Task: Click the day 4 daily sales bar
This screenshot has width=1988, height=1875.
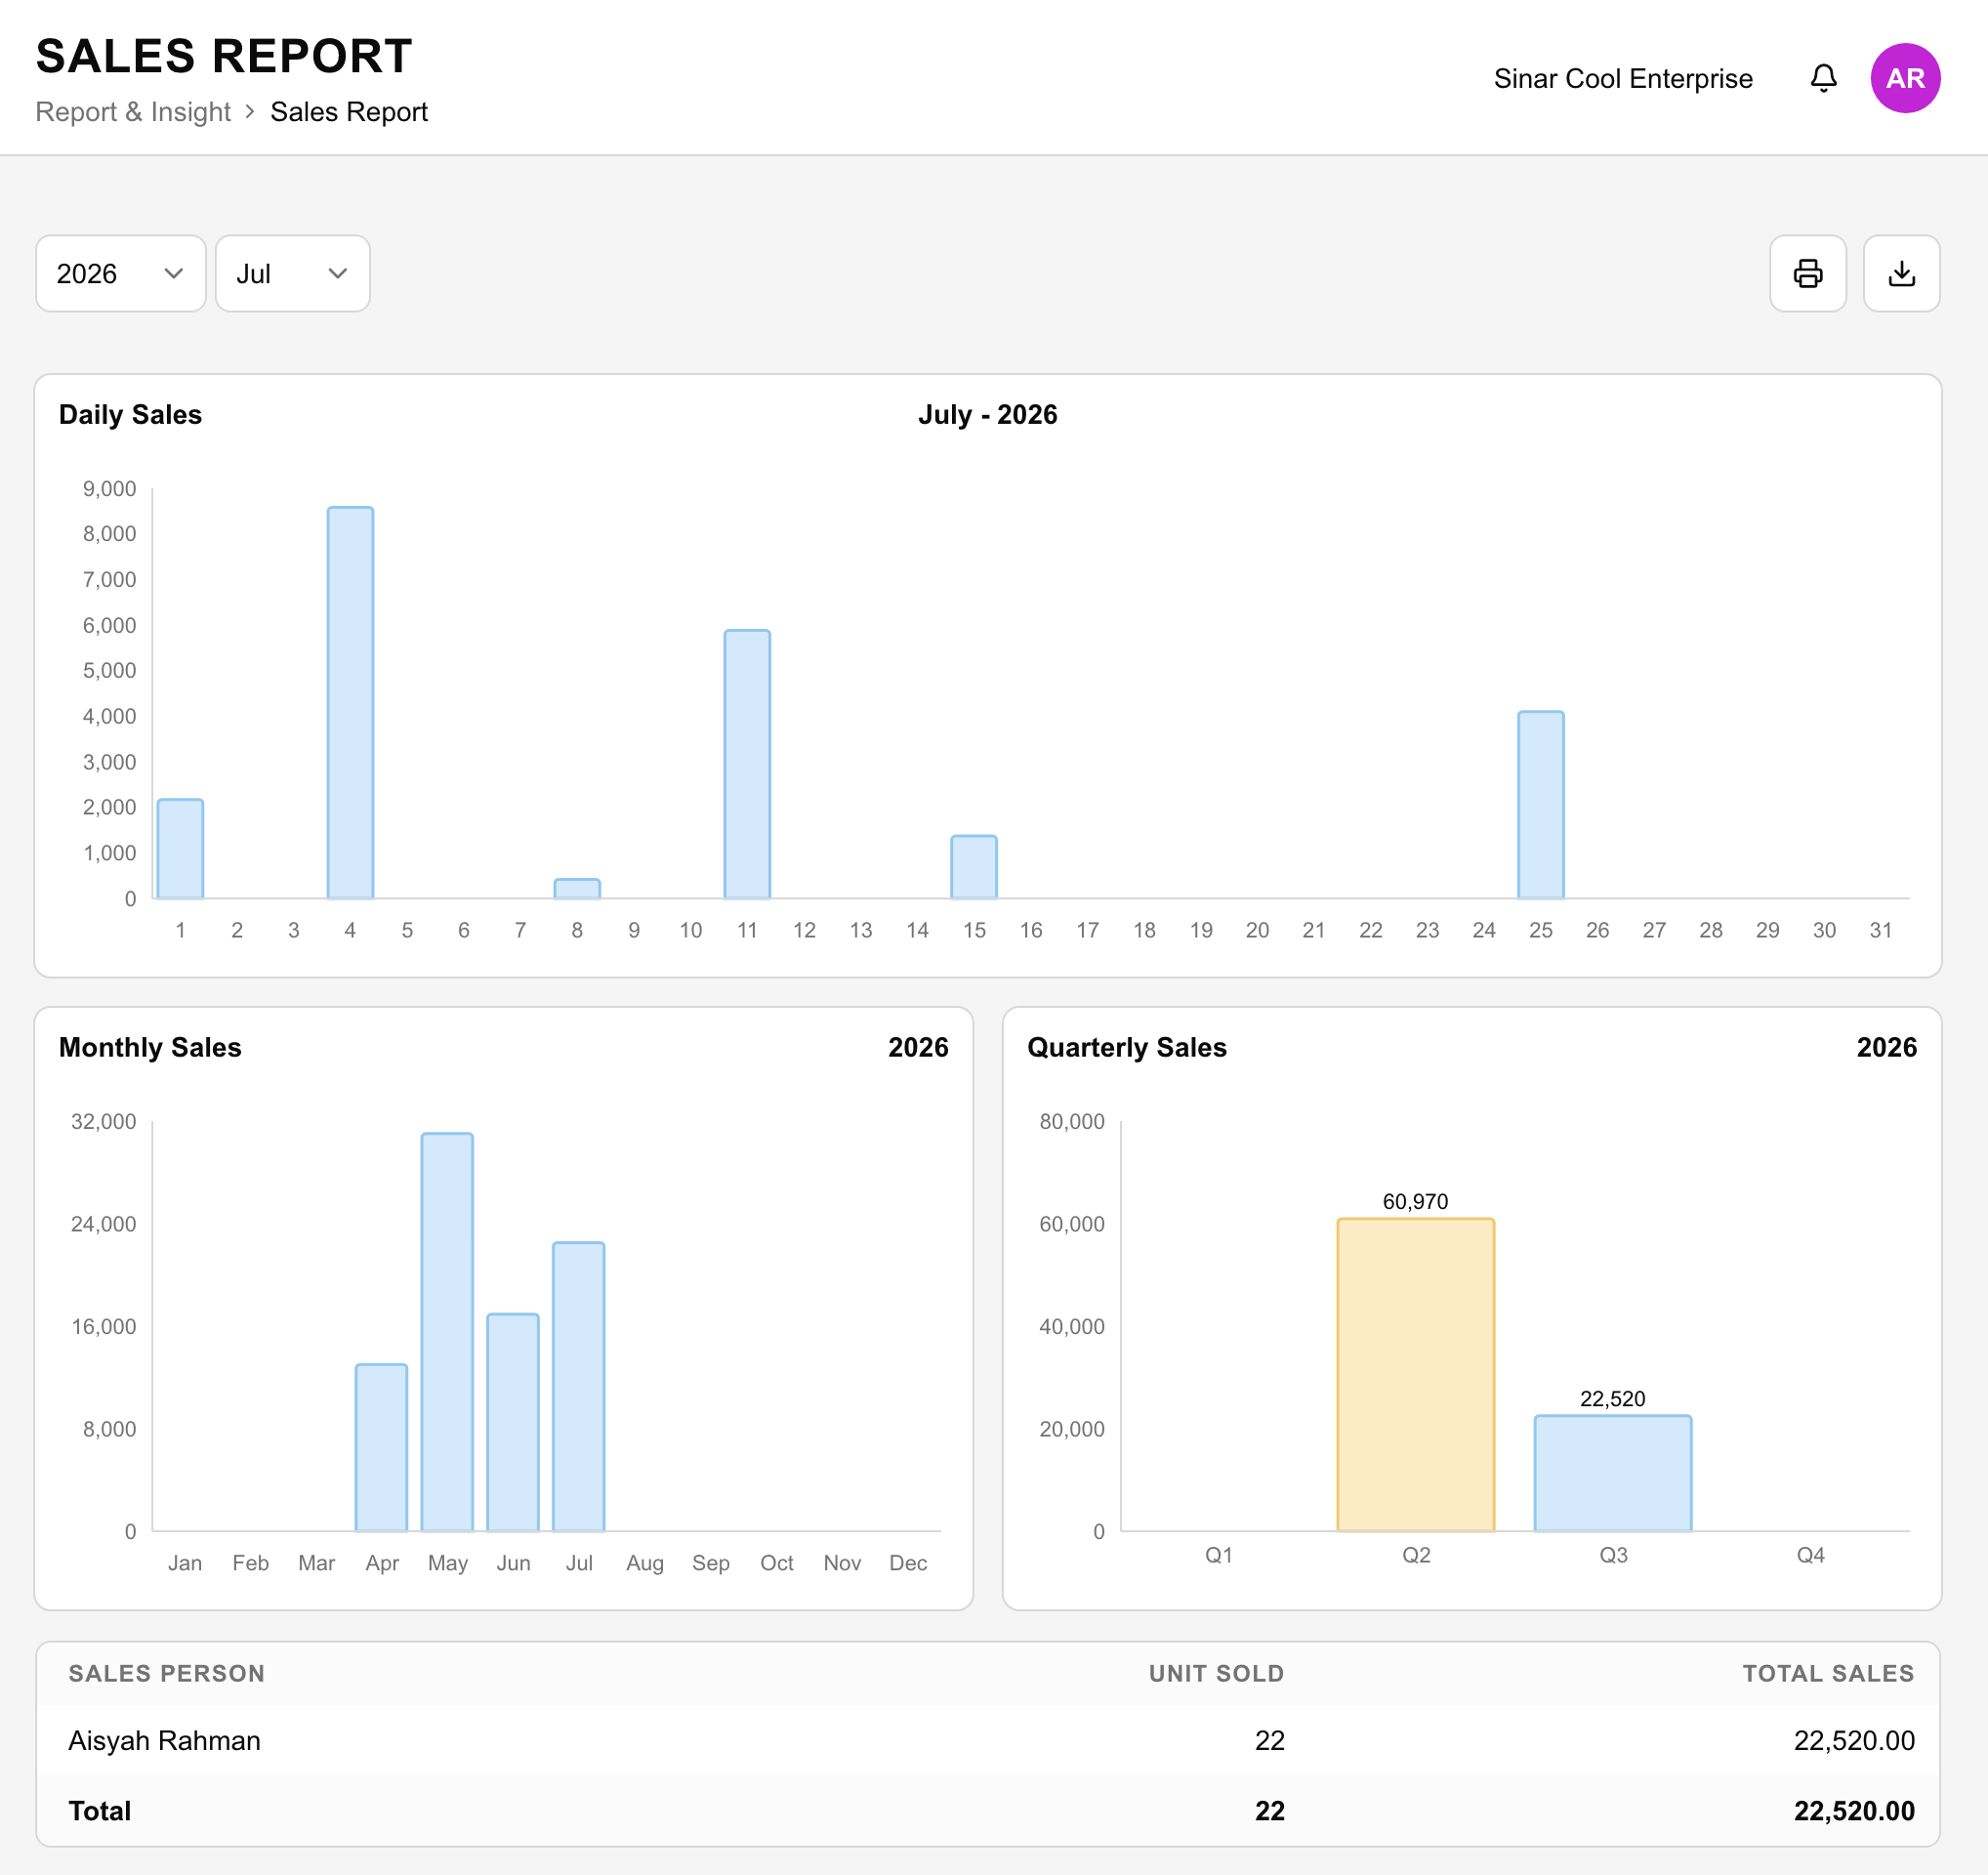Action: click(350, 703)
